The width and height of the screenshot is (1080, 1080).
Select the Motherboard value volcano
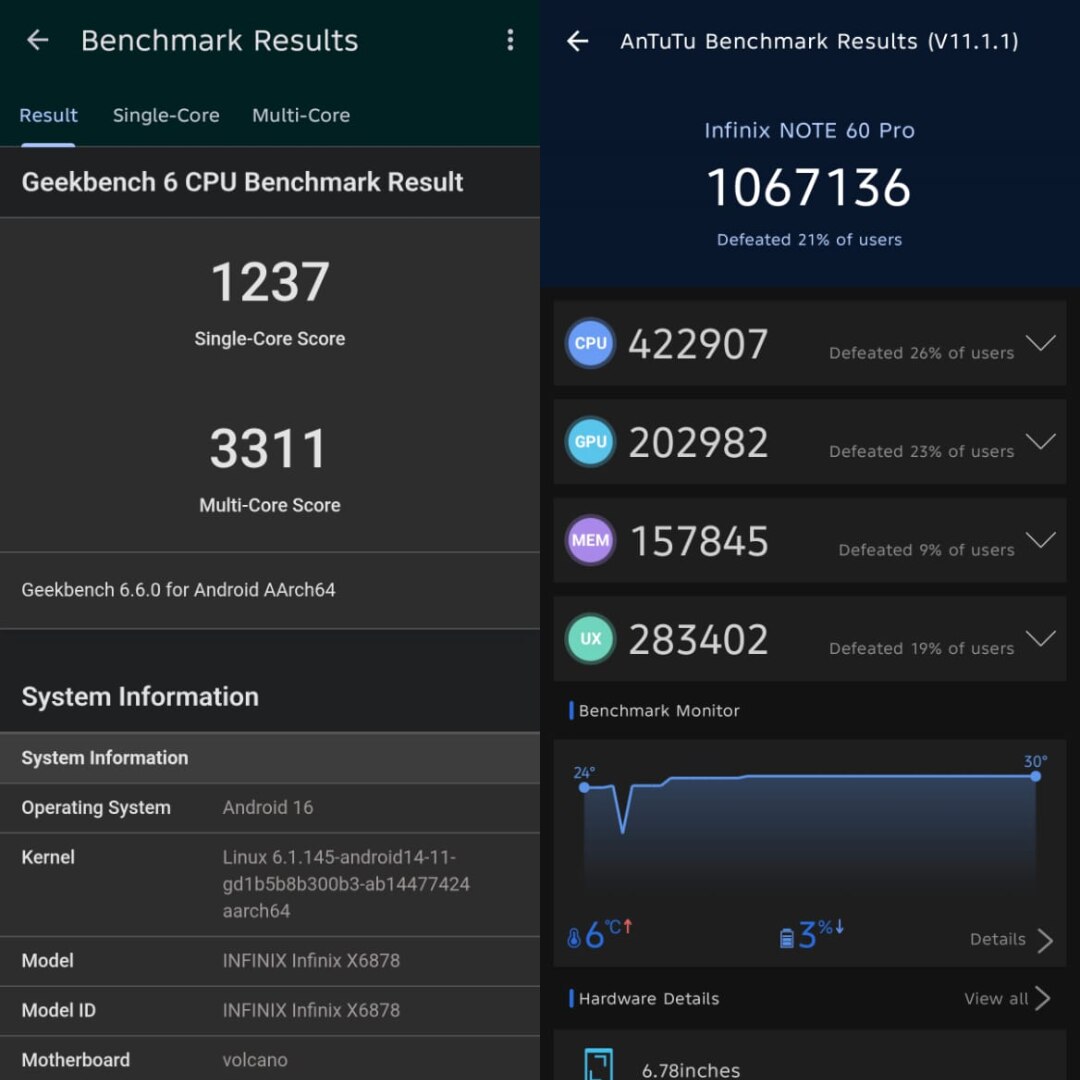click(x=255, y=1059)
